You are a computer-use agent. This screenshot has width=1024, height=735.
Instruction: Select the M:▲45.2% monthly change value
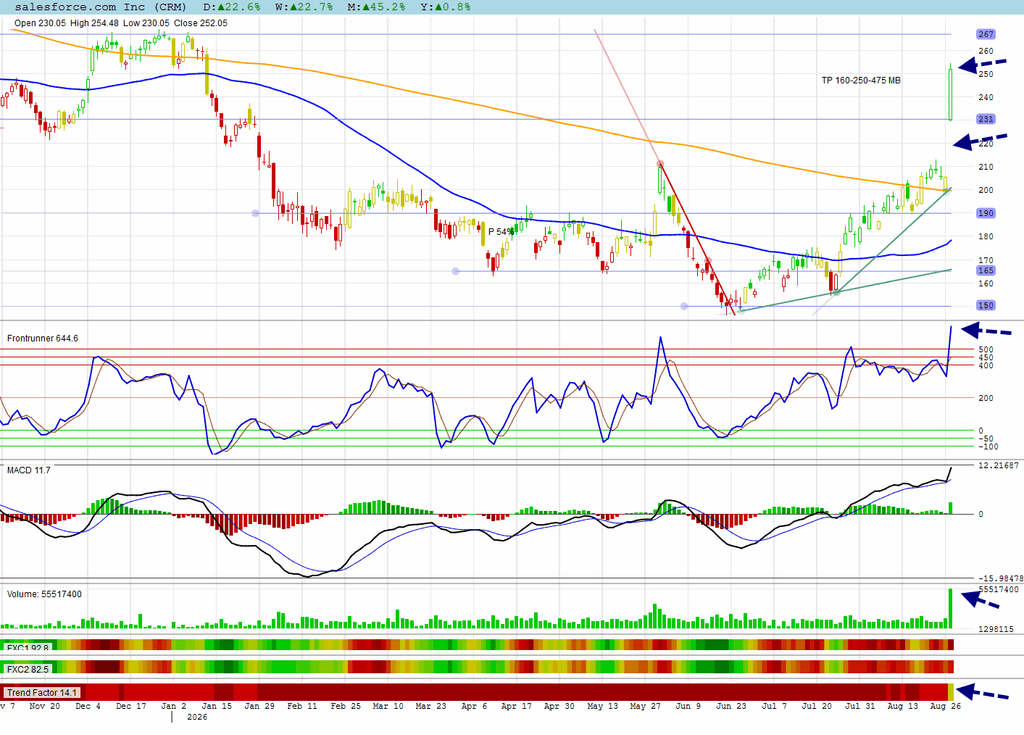click(376, 7)
